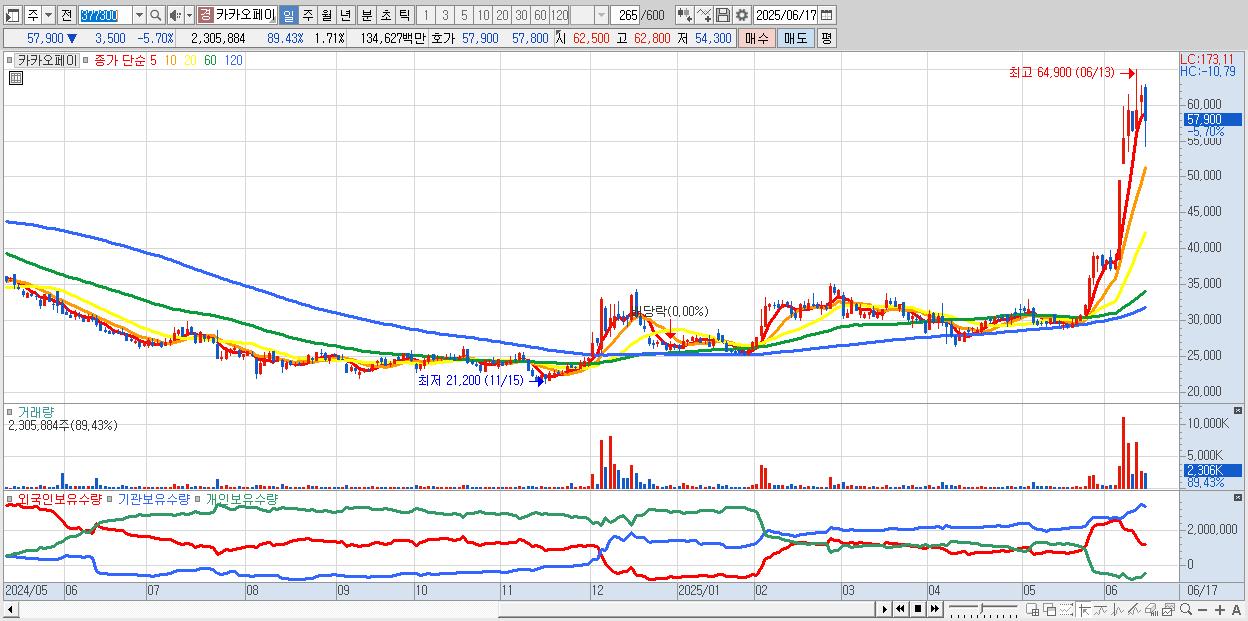Click the overlapping windows icon in bottom toolbar
This screenshot has height=621, width=1248.
tap(1049, 610)
